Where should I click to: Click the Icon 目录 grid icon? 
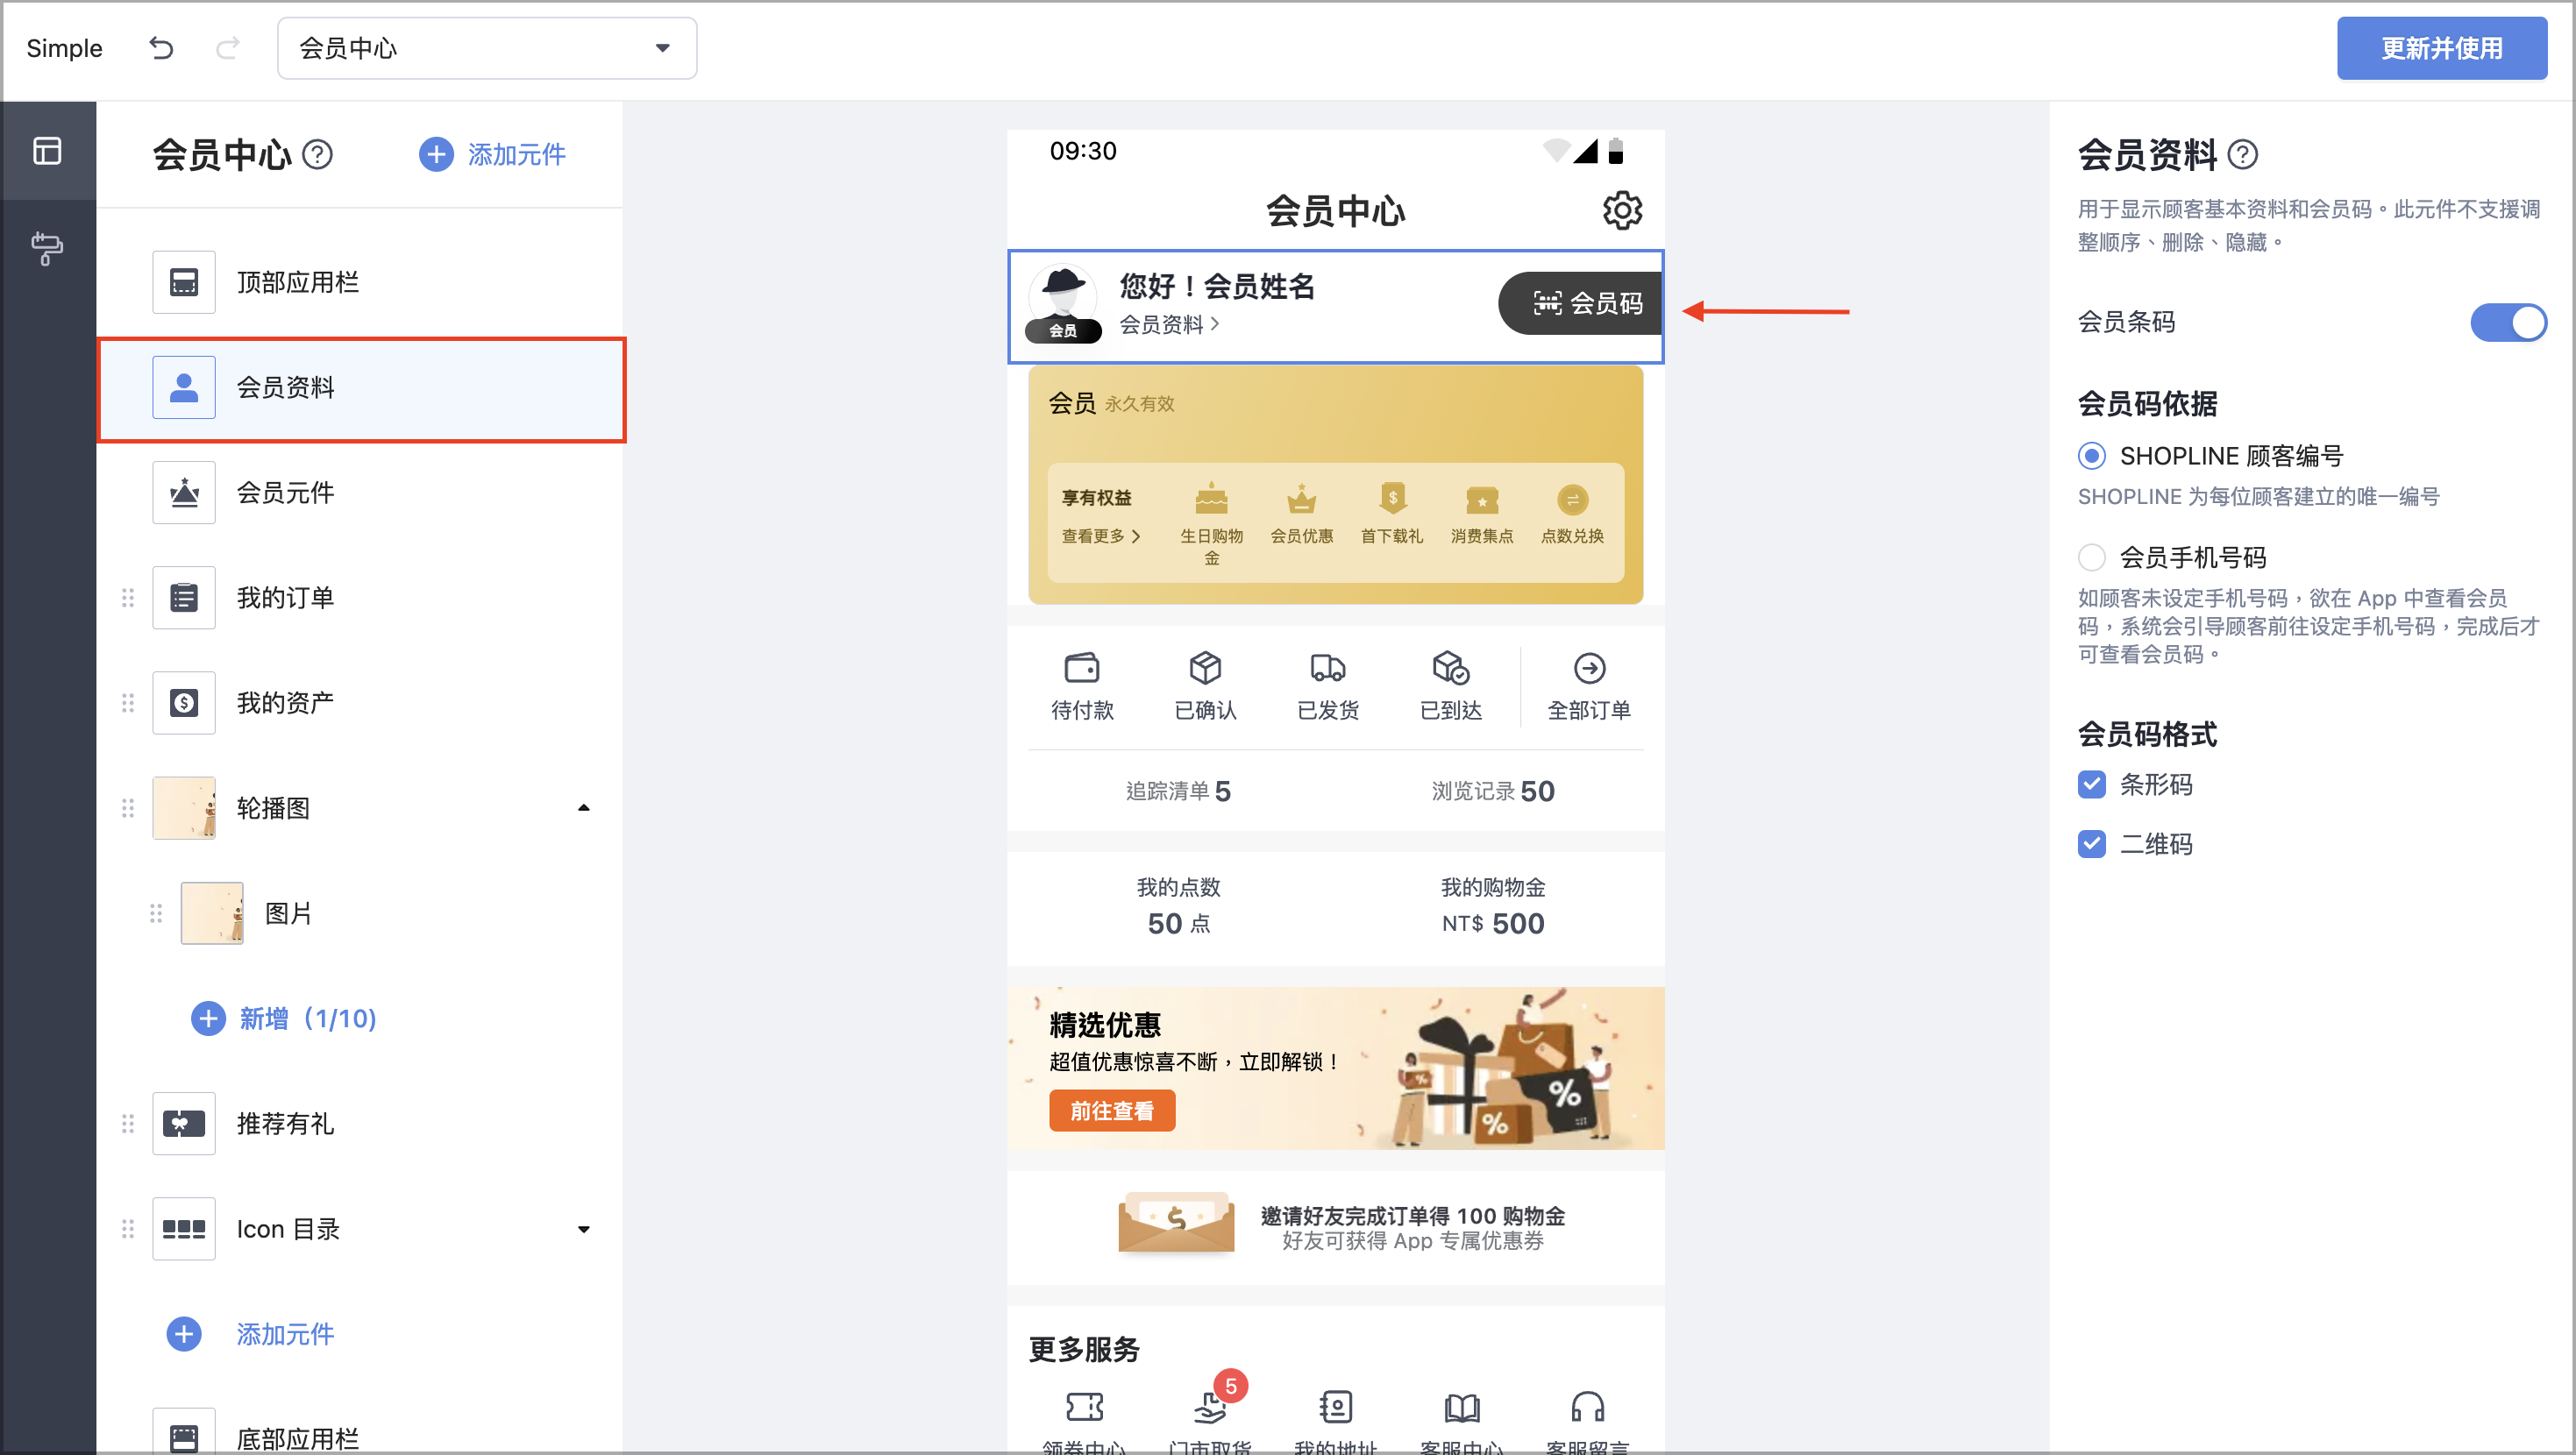pyautogui.click(x=184, y=1229)
